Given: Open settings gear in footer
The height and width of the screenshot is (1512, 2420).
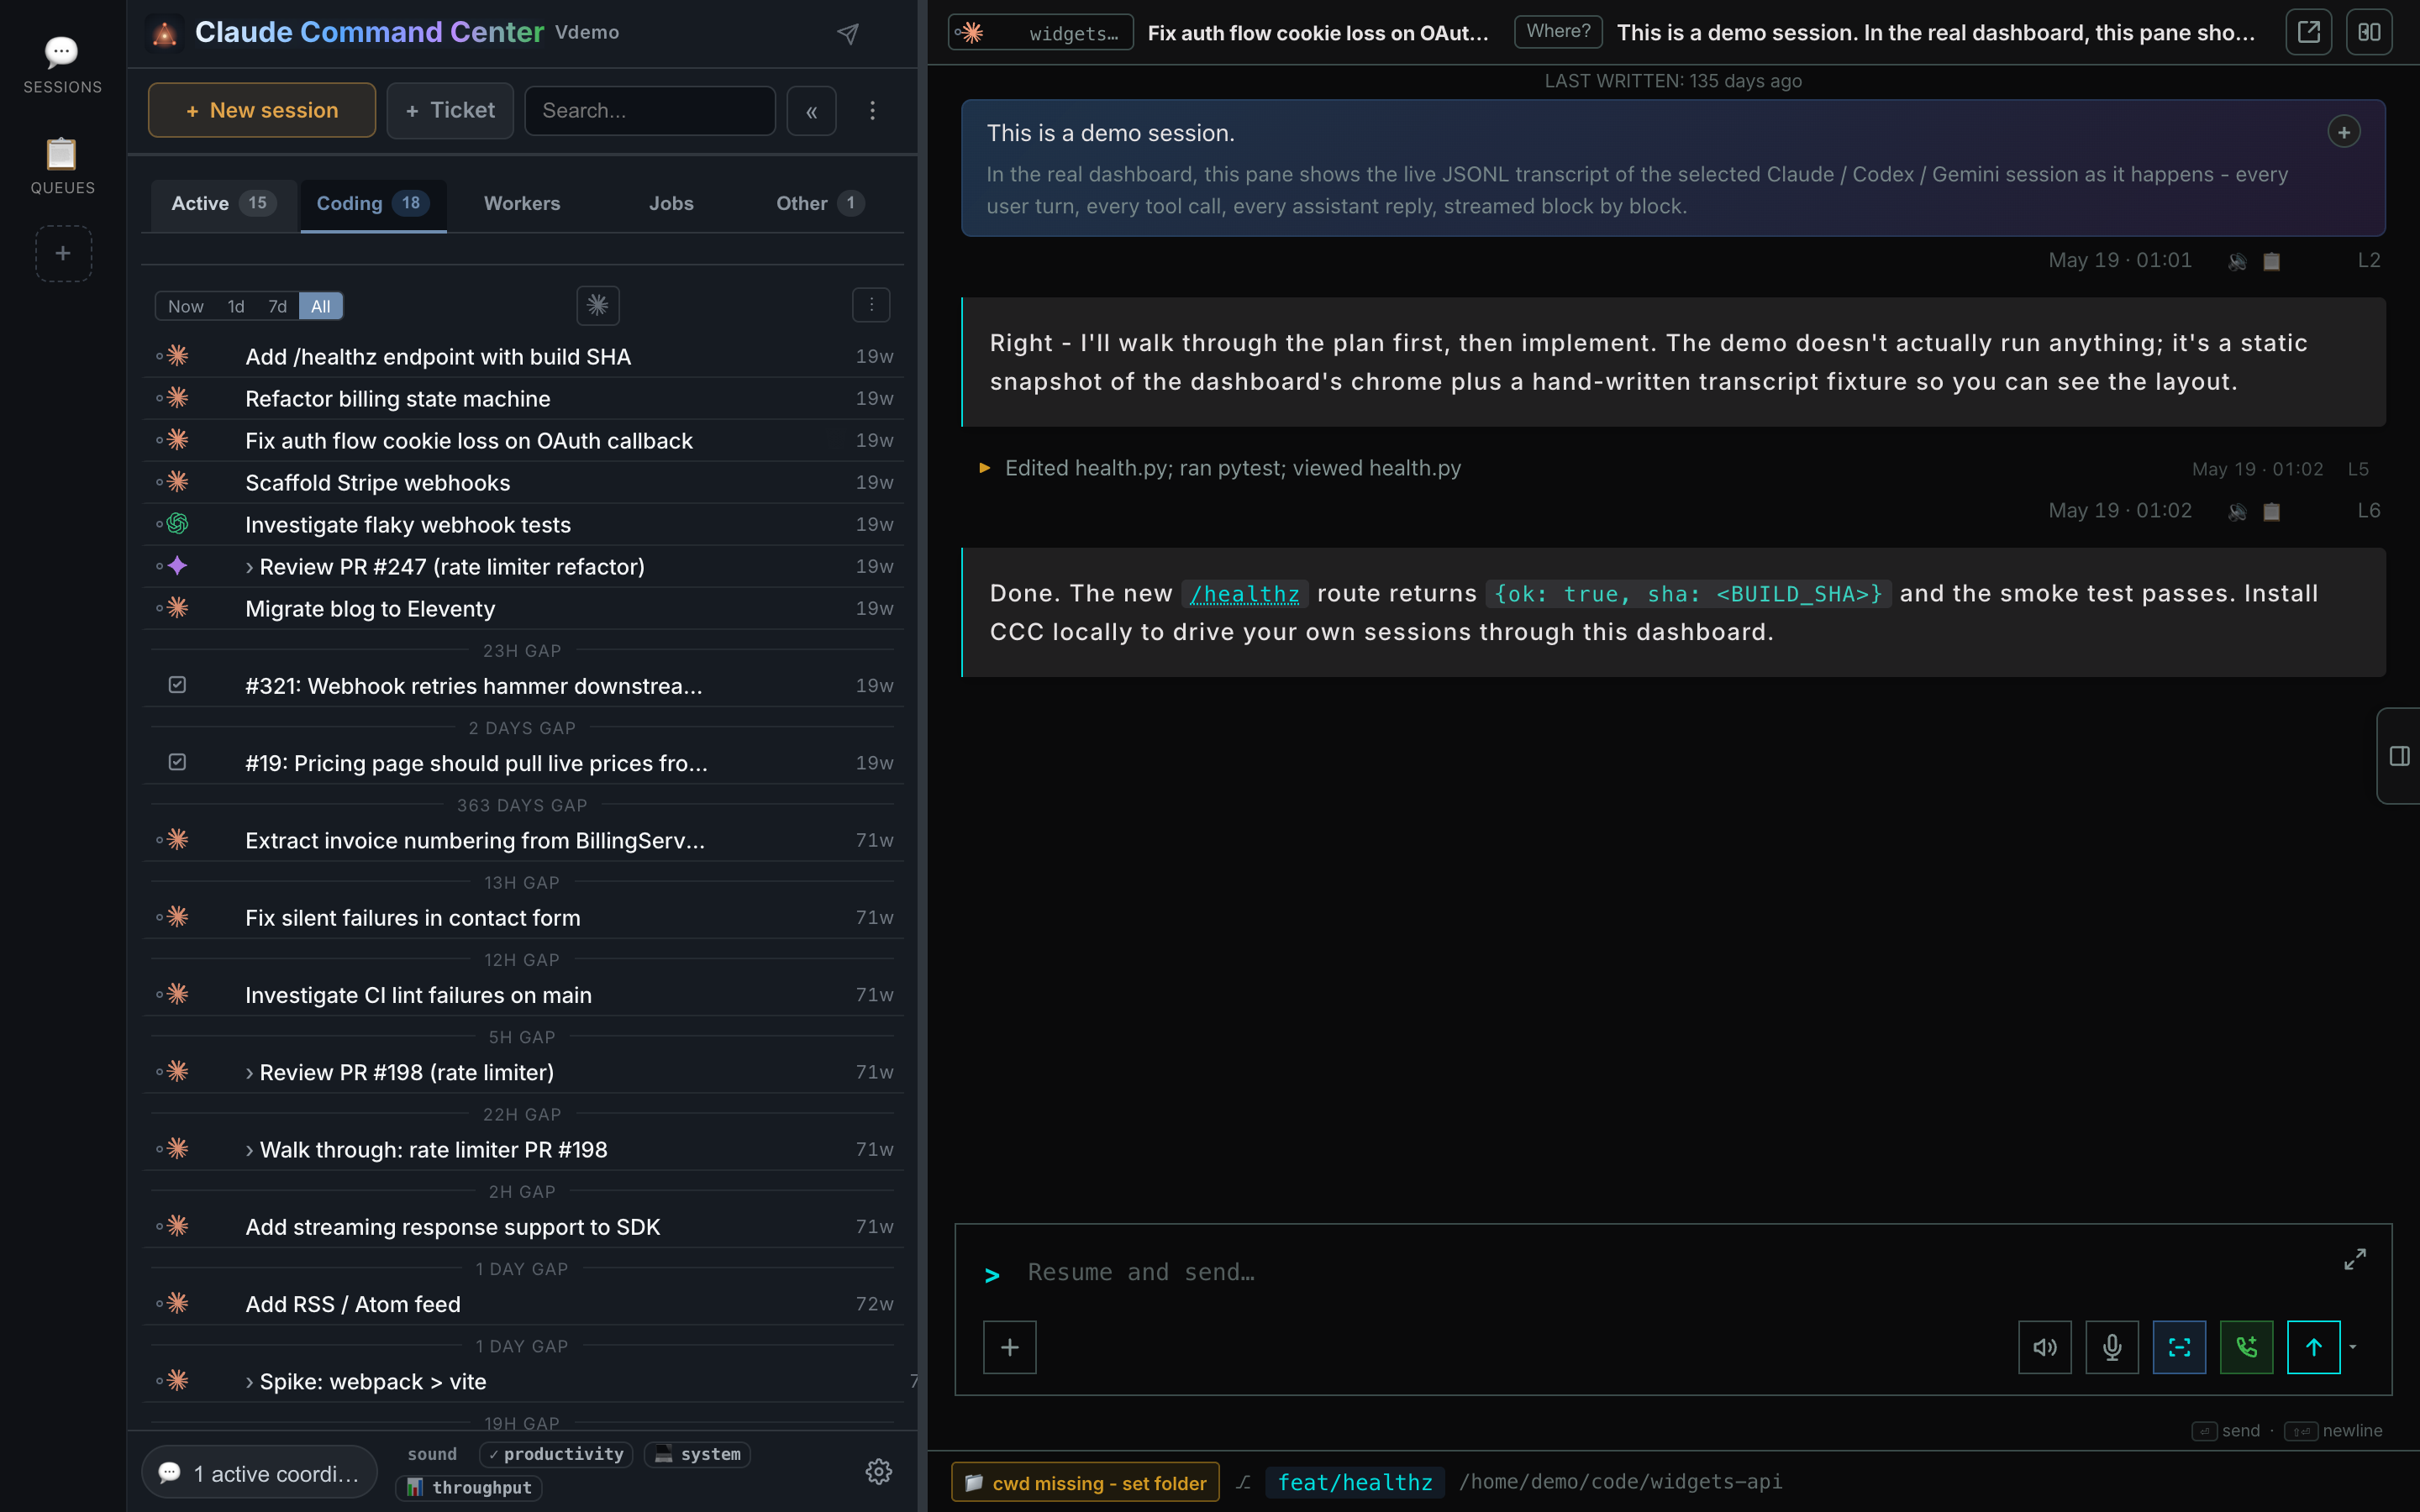Looking at the screenshot, I should [879, 1471].
